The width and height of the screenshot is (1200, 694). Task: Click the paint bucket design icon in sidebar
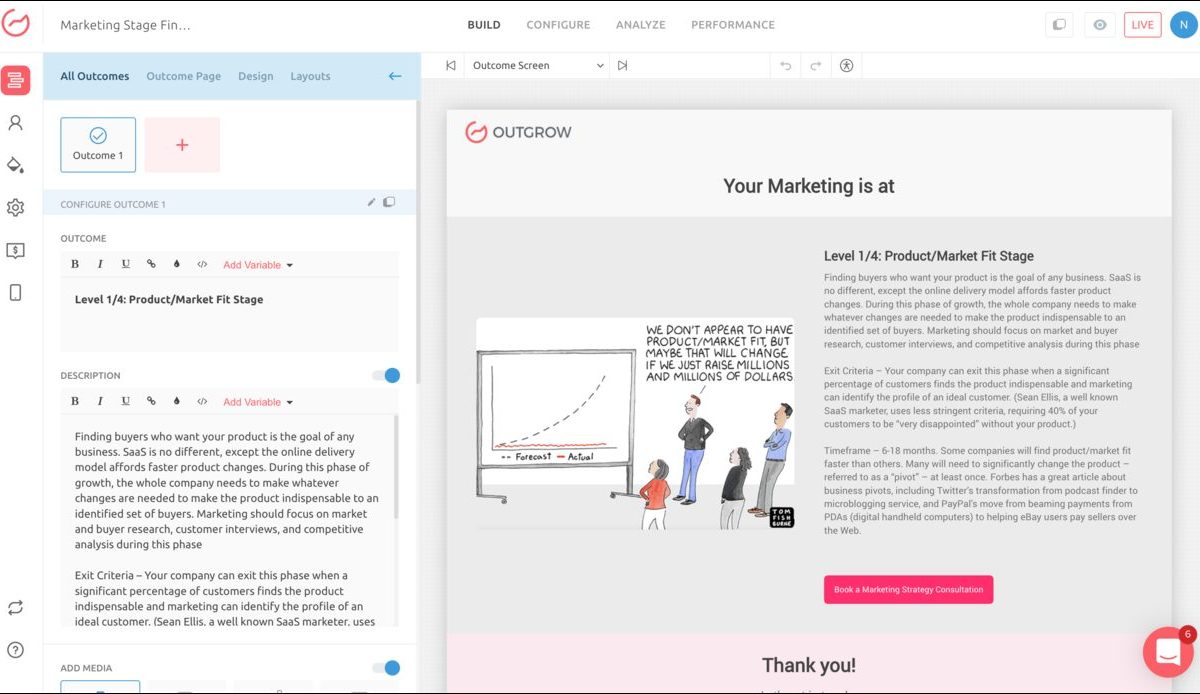tap(15, 165)
